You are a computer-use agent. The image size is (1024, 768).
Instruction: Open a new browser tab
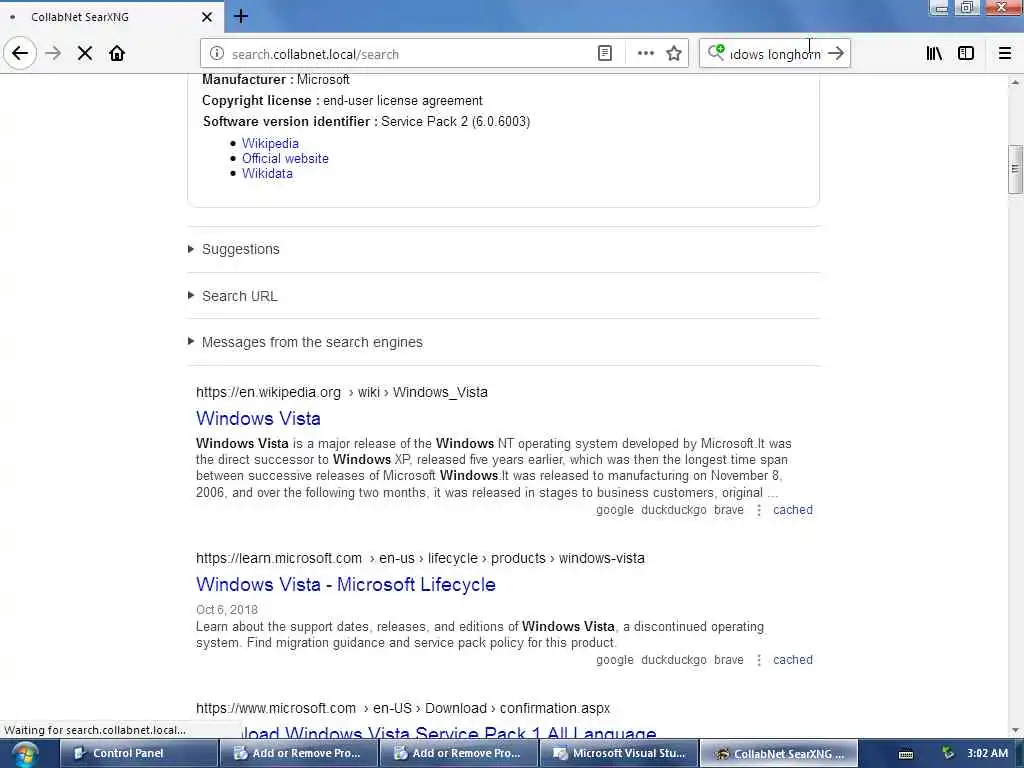click(240, 16)
